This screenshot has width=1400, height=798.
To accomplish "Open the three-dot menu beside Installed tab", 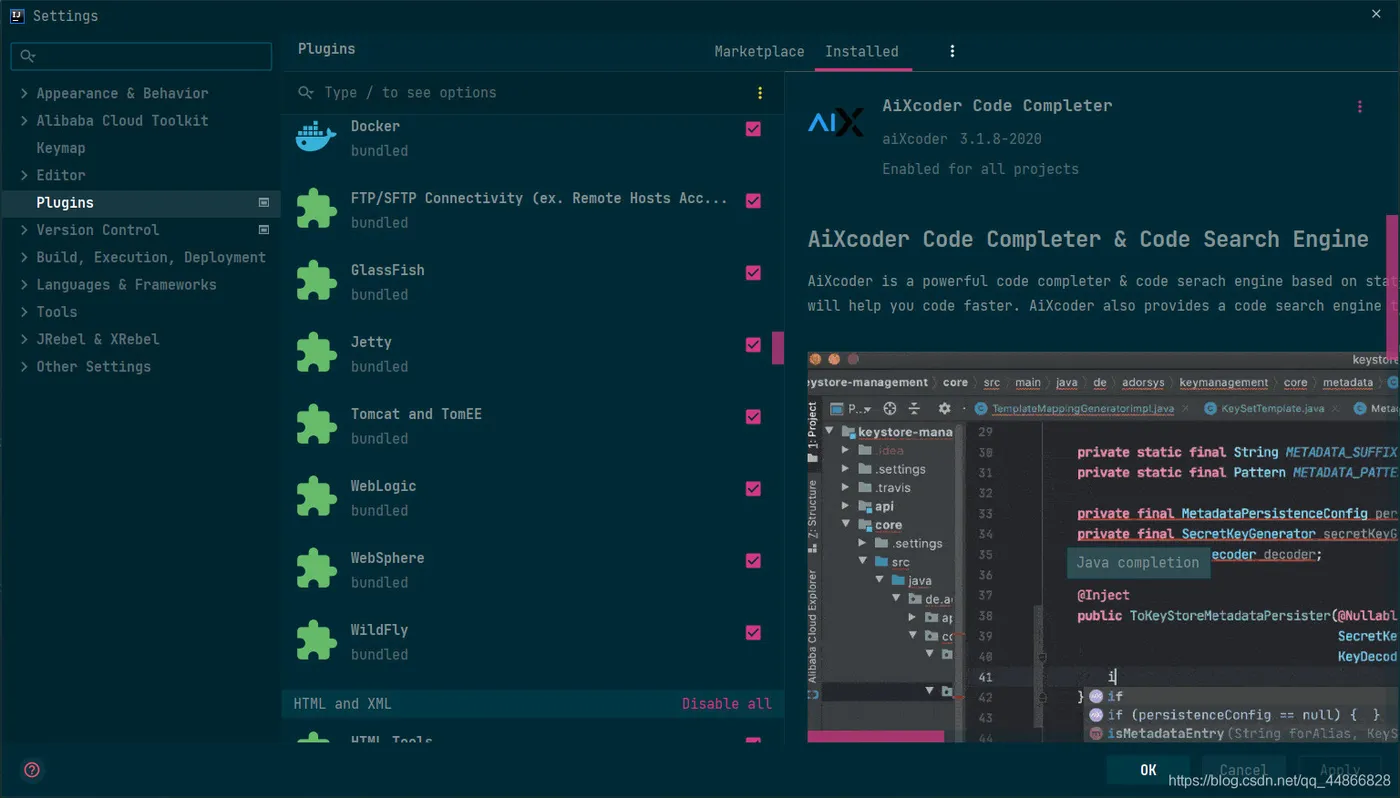I will (x=952, y=51).
